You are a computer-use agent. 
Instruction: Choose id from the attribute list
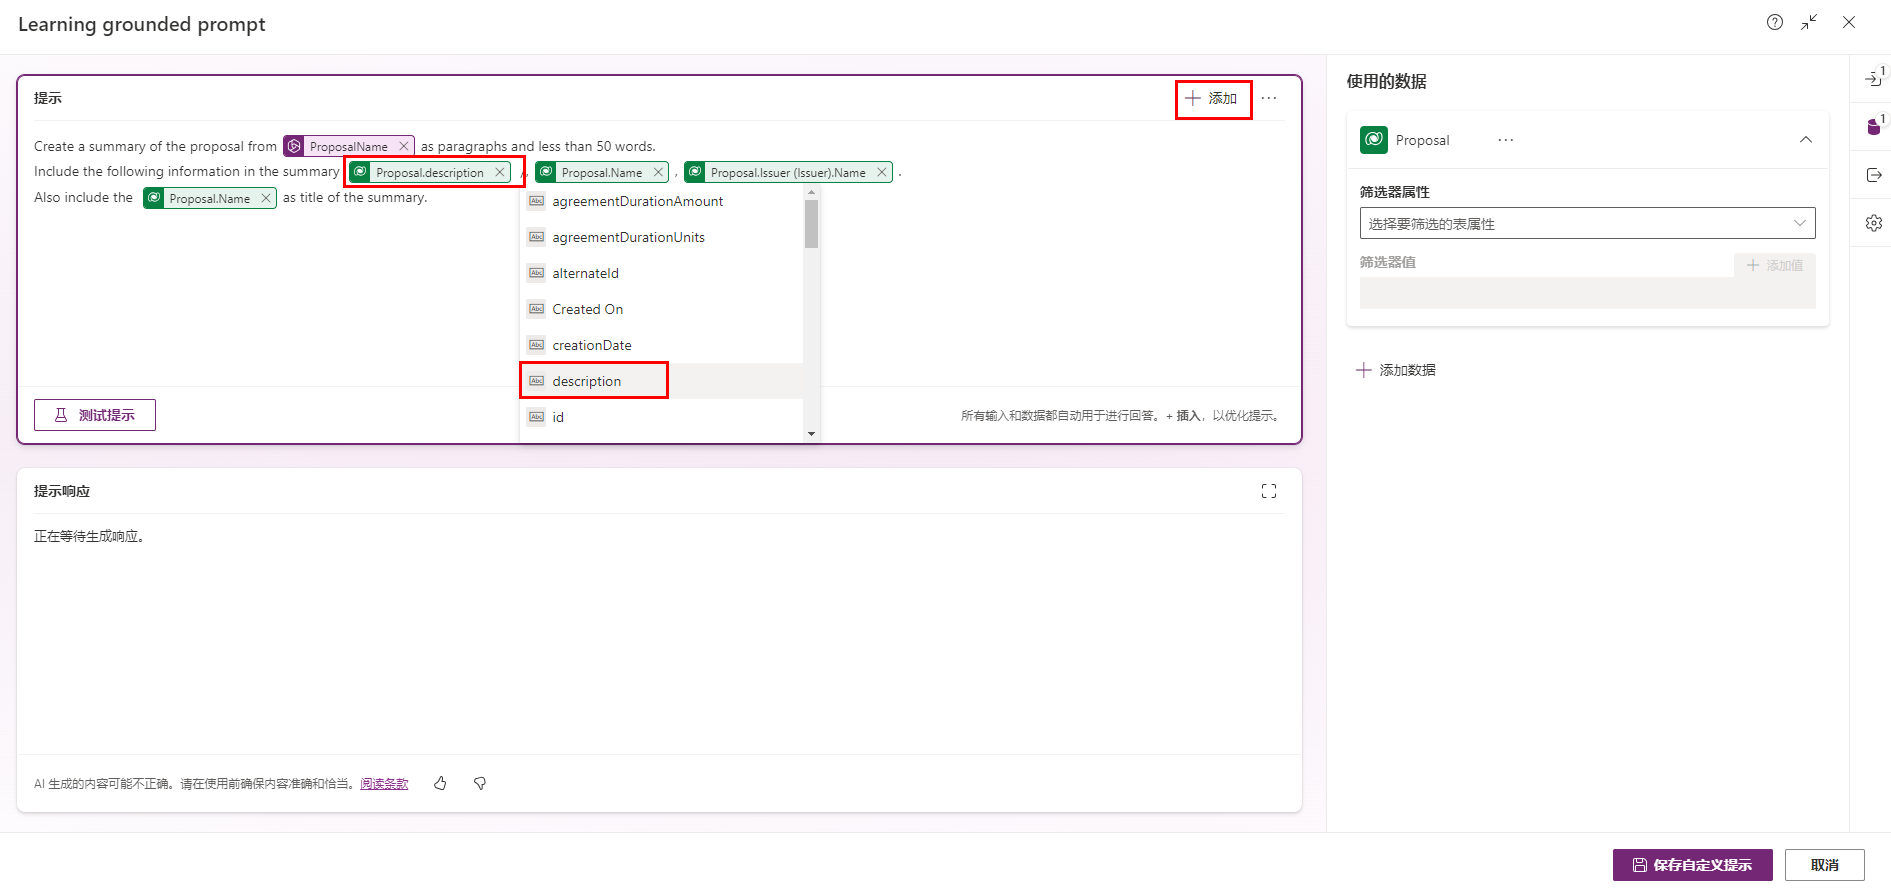pyautogui.click(x=661, y=417)
